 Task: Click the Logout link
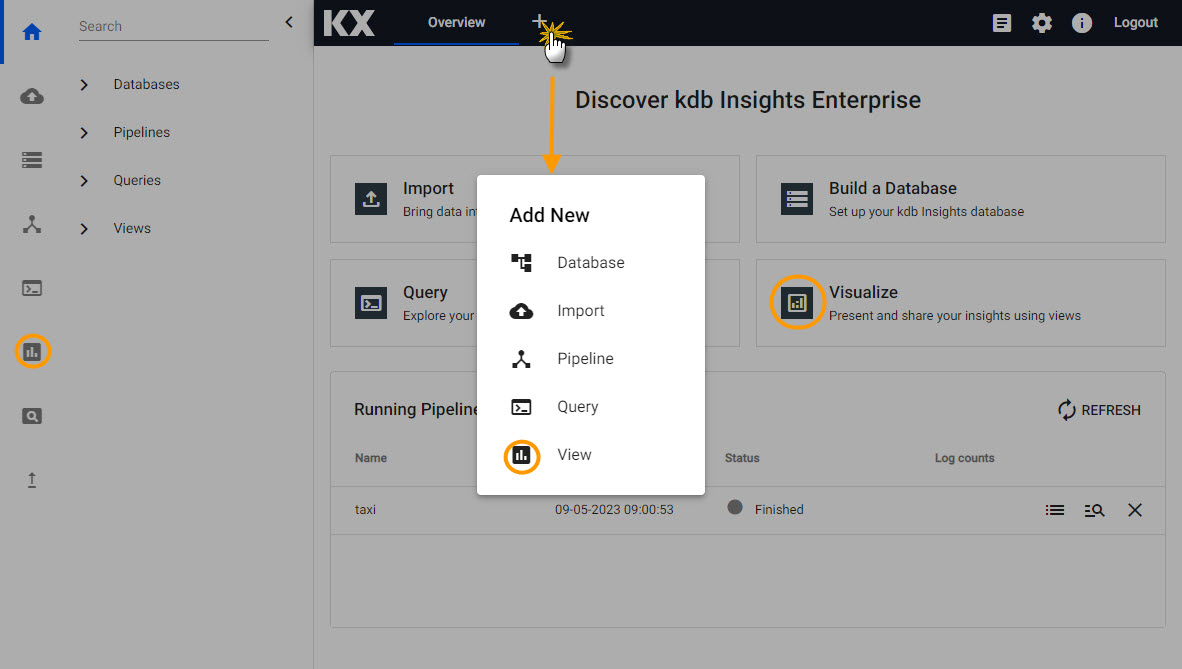click(x=1135, y=23)
